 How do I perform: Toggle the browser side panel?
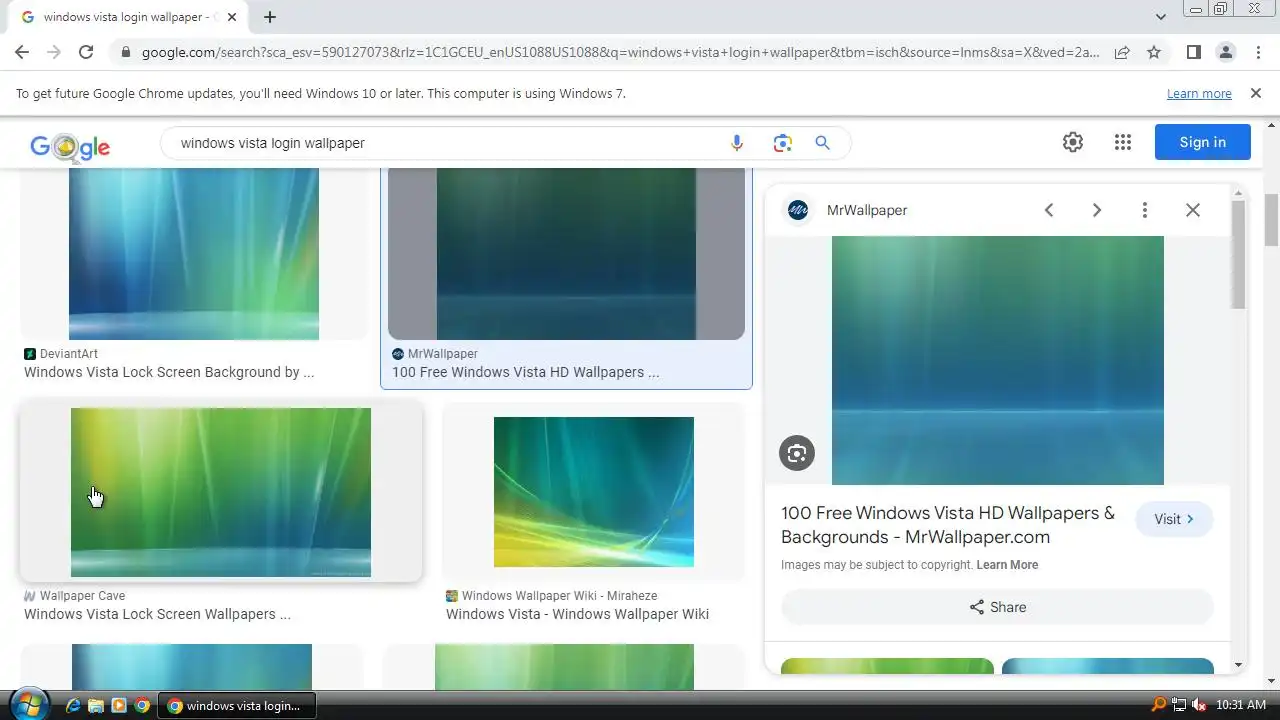point(1194,53)
